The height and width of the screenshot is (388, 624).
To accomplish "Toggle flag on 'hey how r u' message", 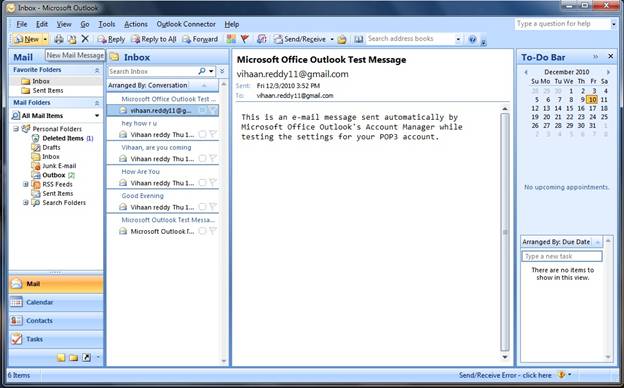I will pos(213,134).
